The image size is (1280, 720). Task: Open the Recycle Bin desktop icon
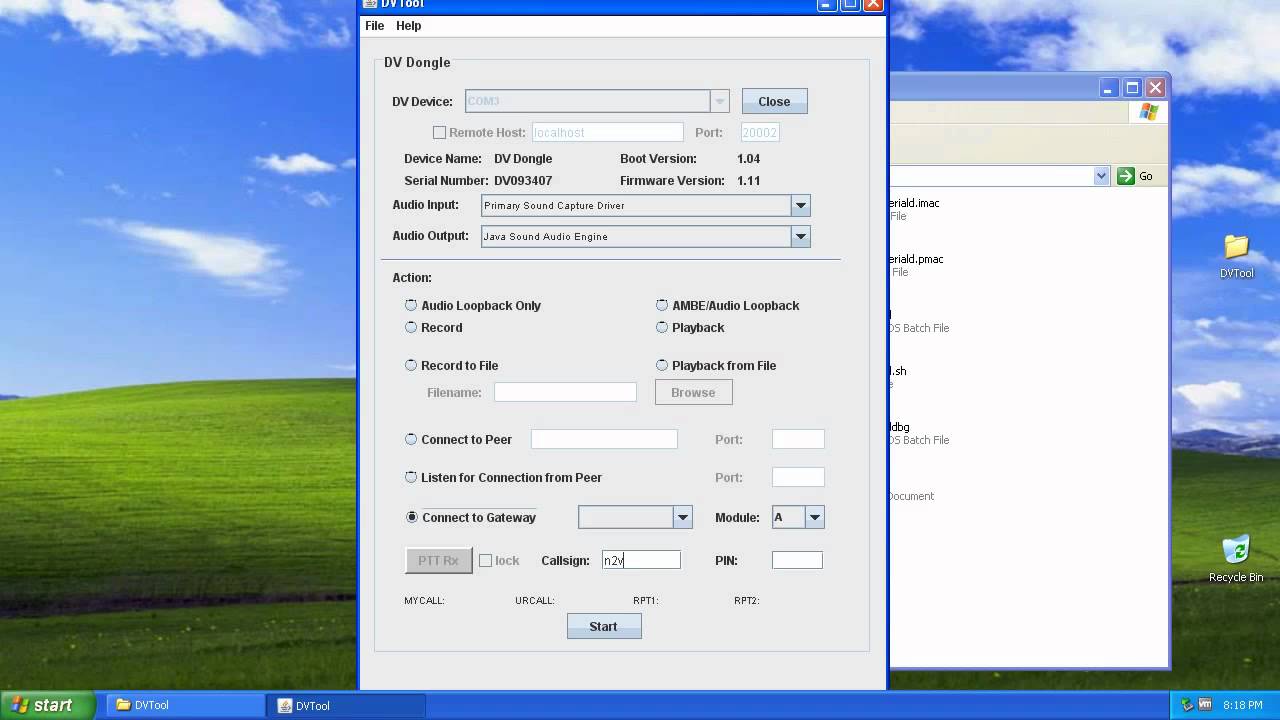point(1236,559)
